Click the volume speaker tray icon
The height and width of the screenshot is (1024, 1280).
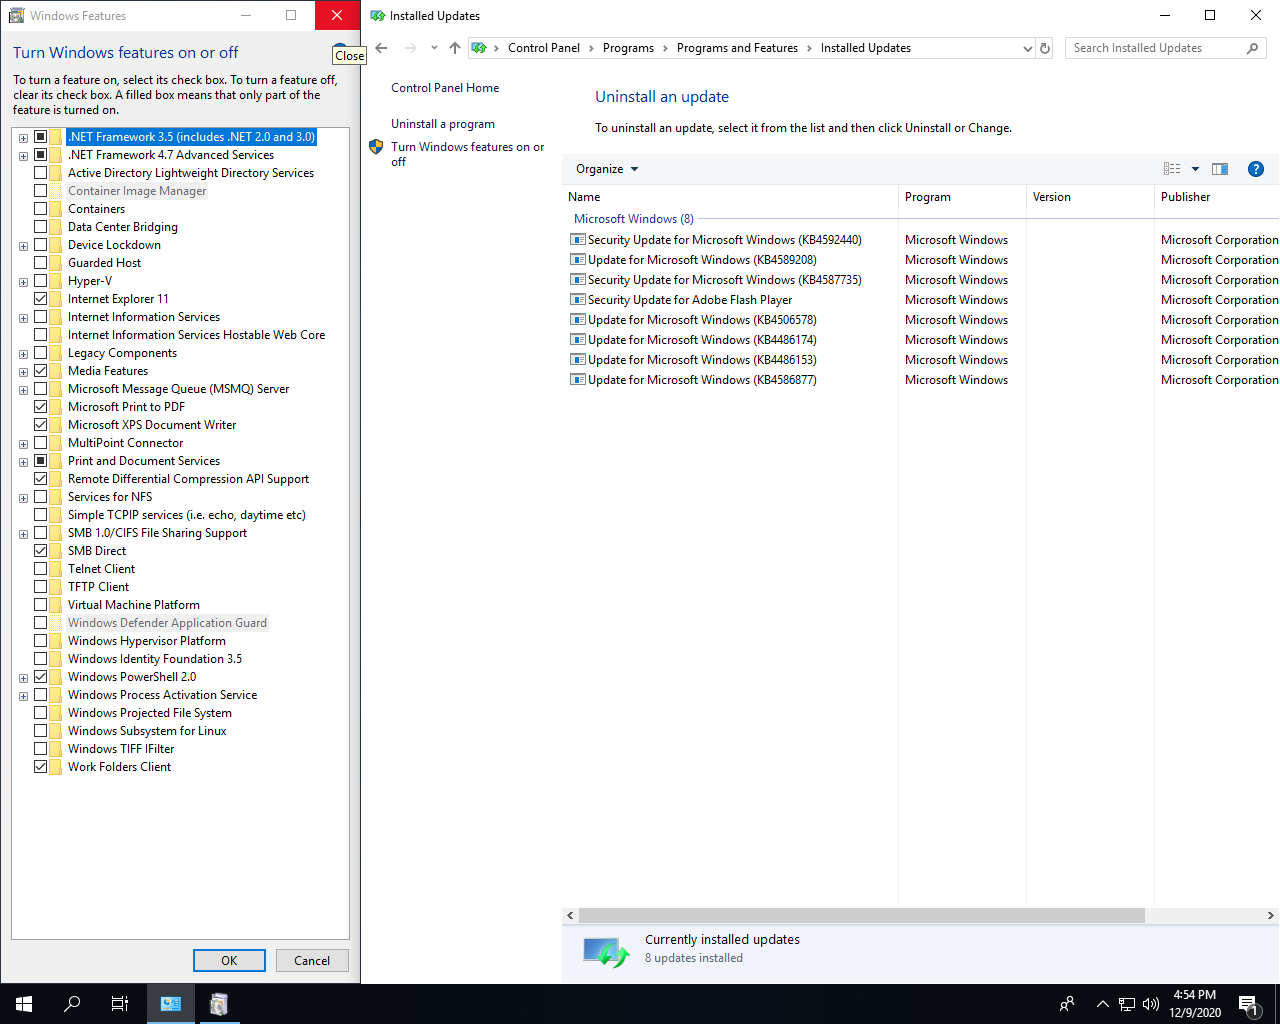pyautogui.click(x=1151, y=1004)
